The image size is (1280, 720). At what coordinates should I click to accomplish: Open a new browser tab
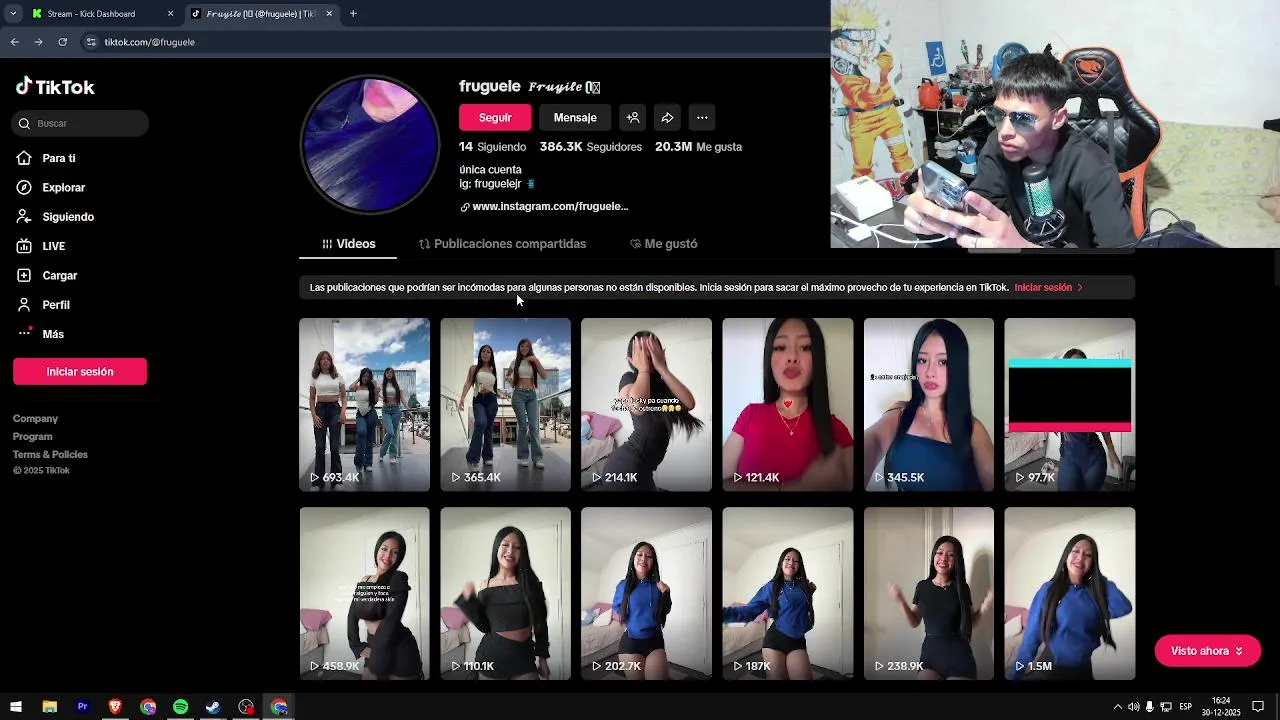tap(353, 14)
